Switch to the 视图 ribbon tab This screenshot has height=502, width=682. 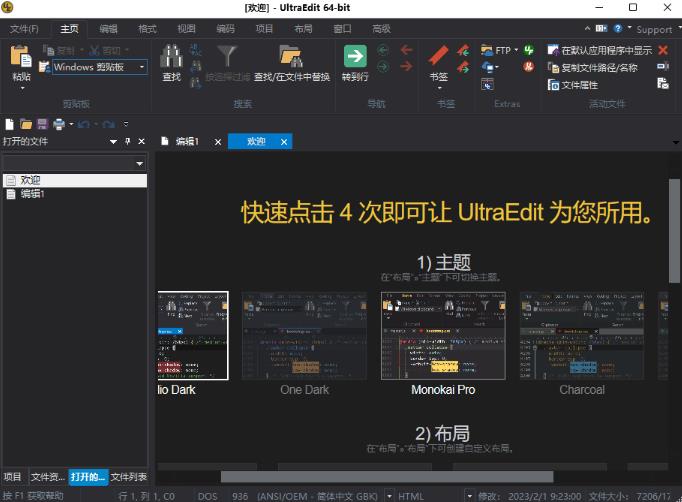click(x=186, y=29)
